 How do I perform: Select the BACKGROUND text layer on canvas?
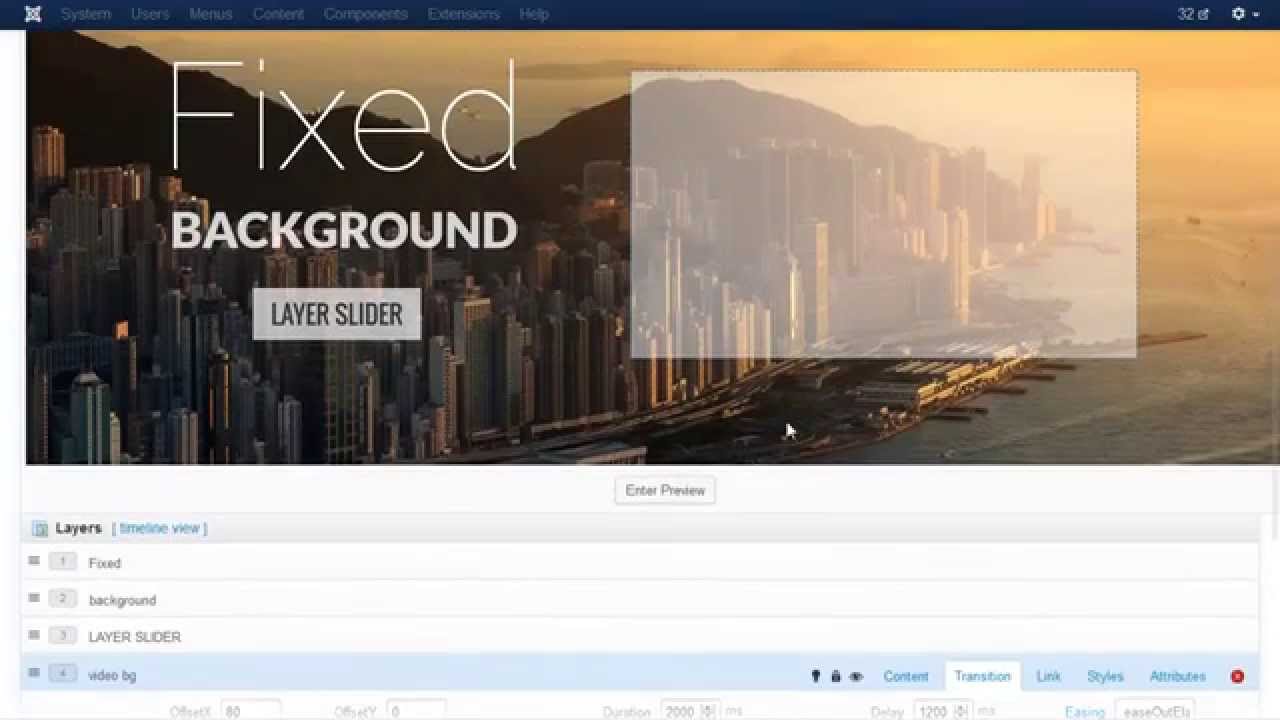[343, 230]
